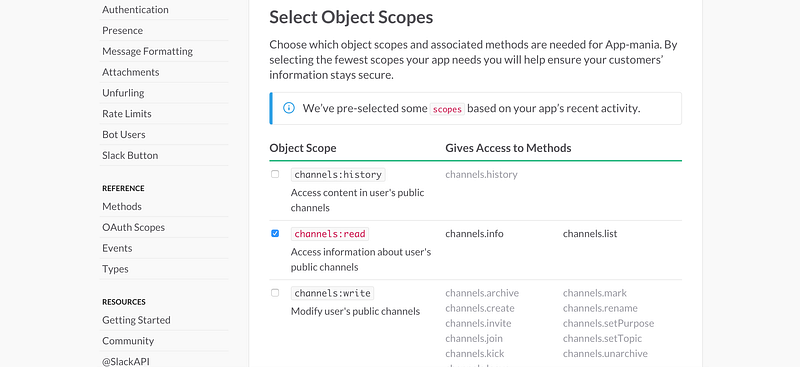Open the OAuth Scopes reference
The width and height of the screenshot is (800, 367).
click(x=134, y=228)
